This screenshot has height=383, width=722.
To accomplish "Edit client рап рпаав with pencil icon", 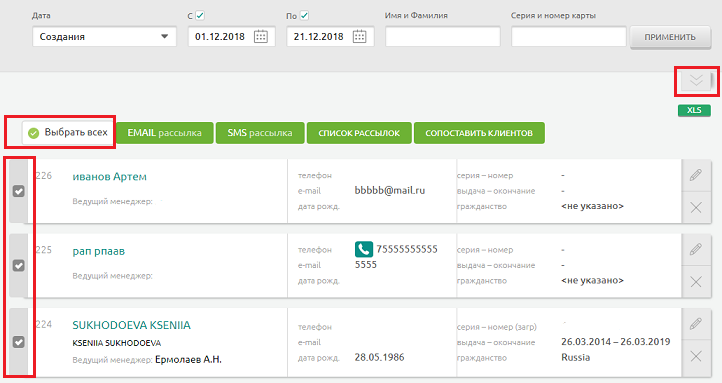I will (x=696, y=250).
